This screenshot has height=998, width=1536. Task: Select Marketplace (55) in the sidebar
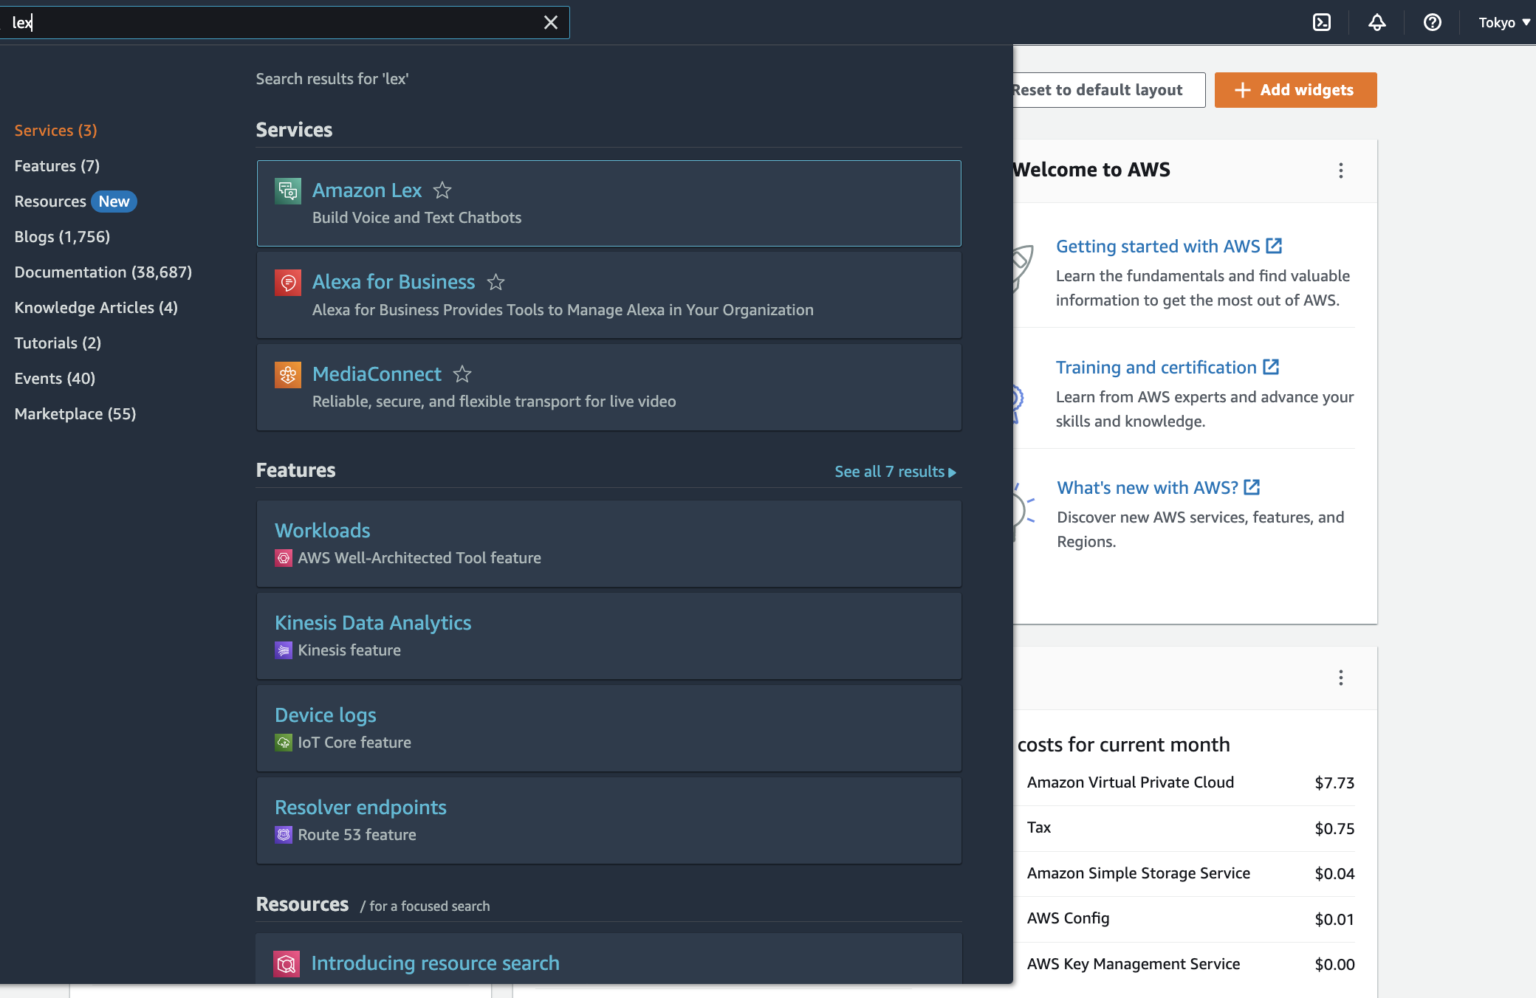pos(74,413)
